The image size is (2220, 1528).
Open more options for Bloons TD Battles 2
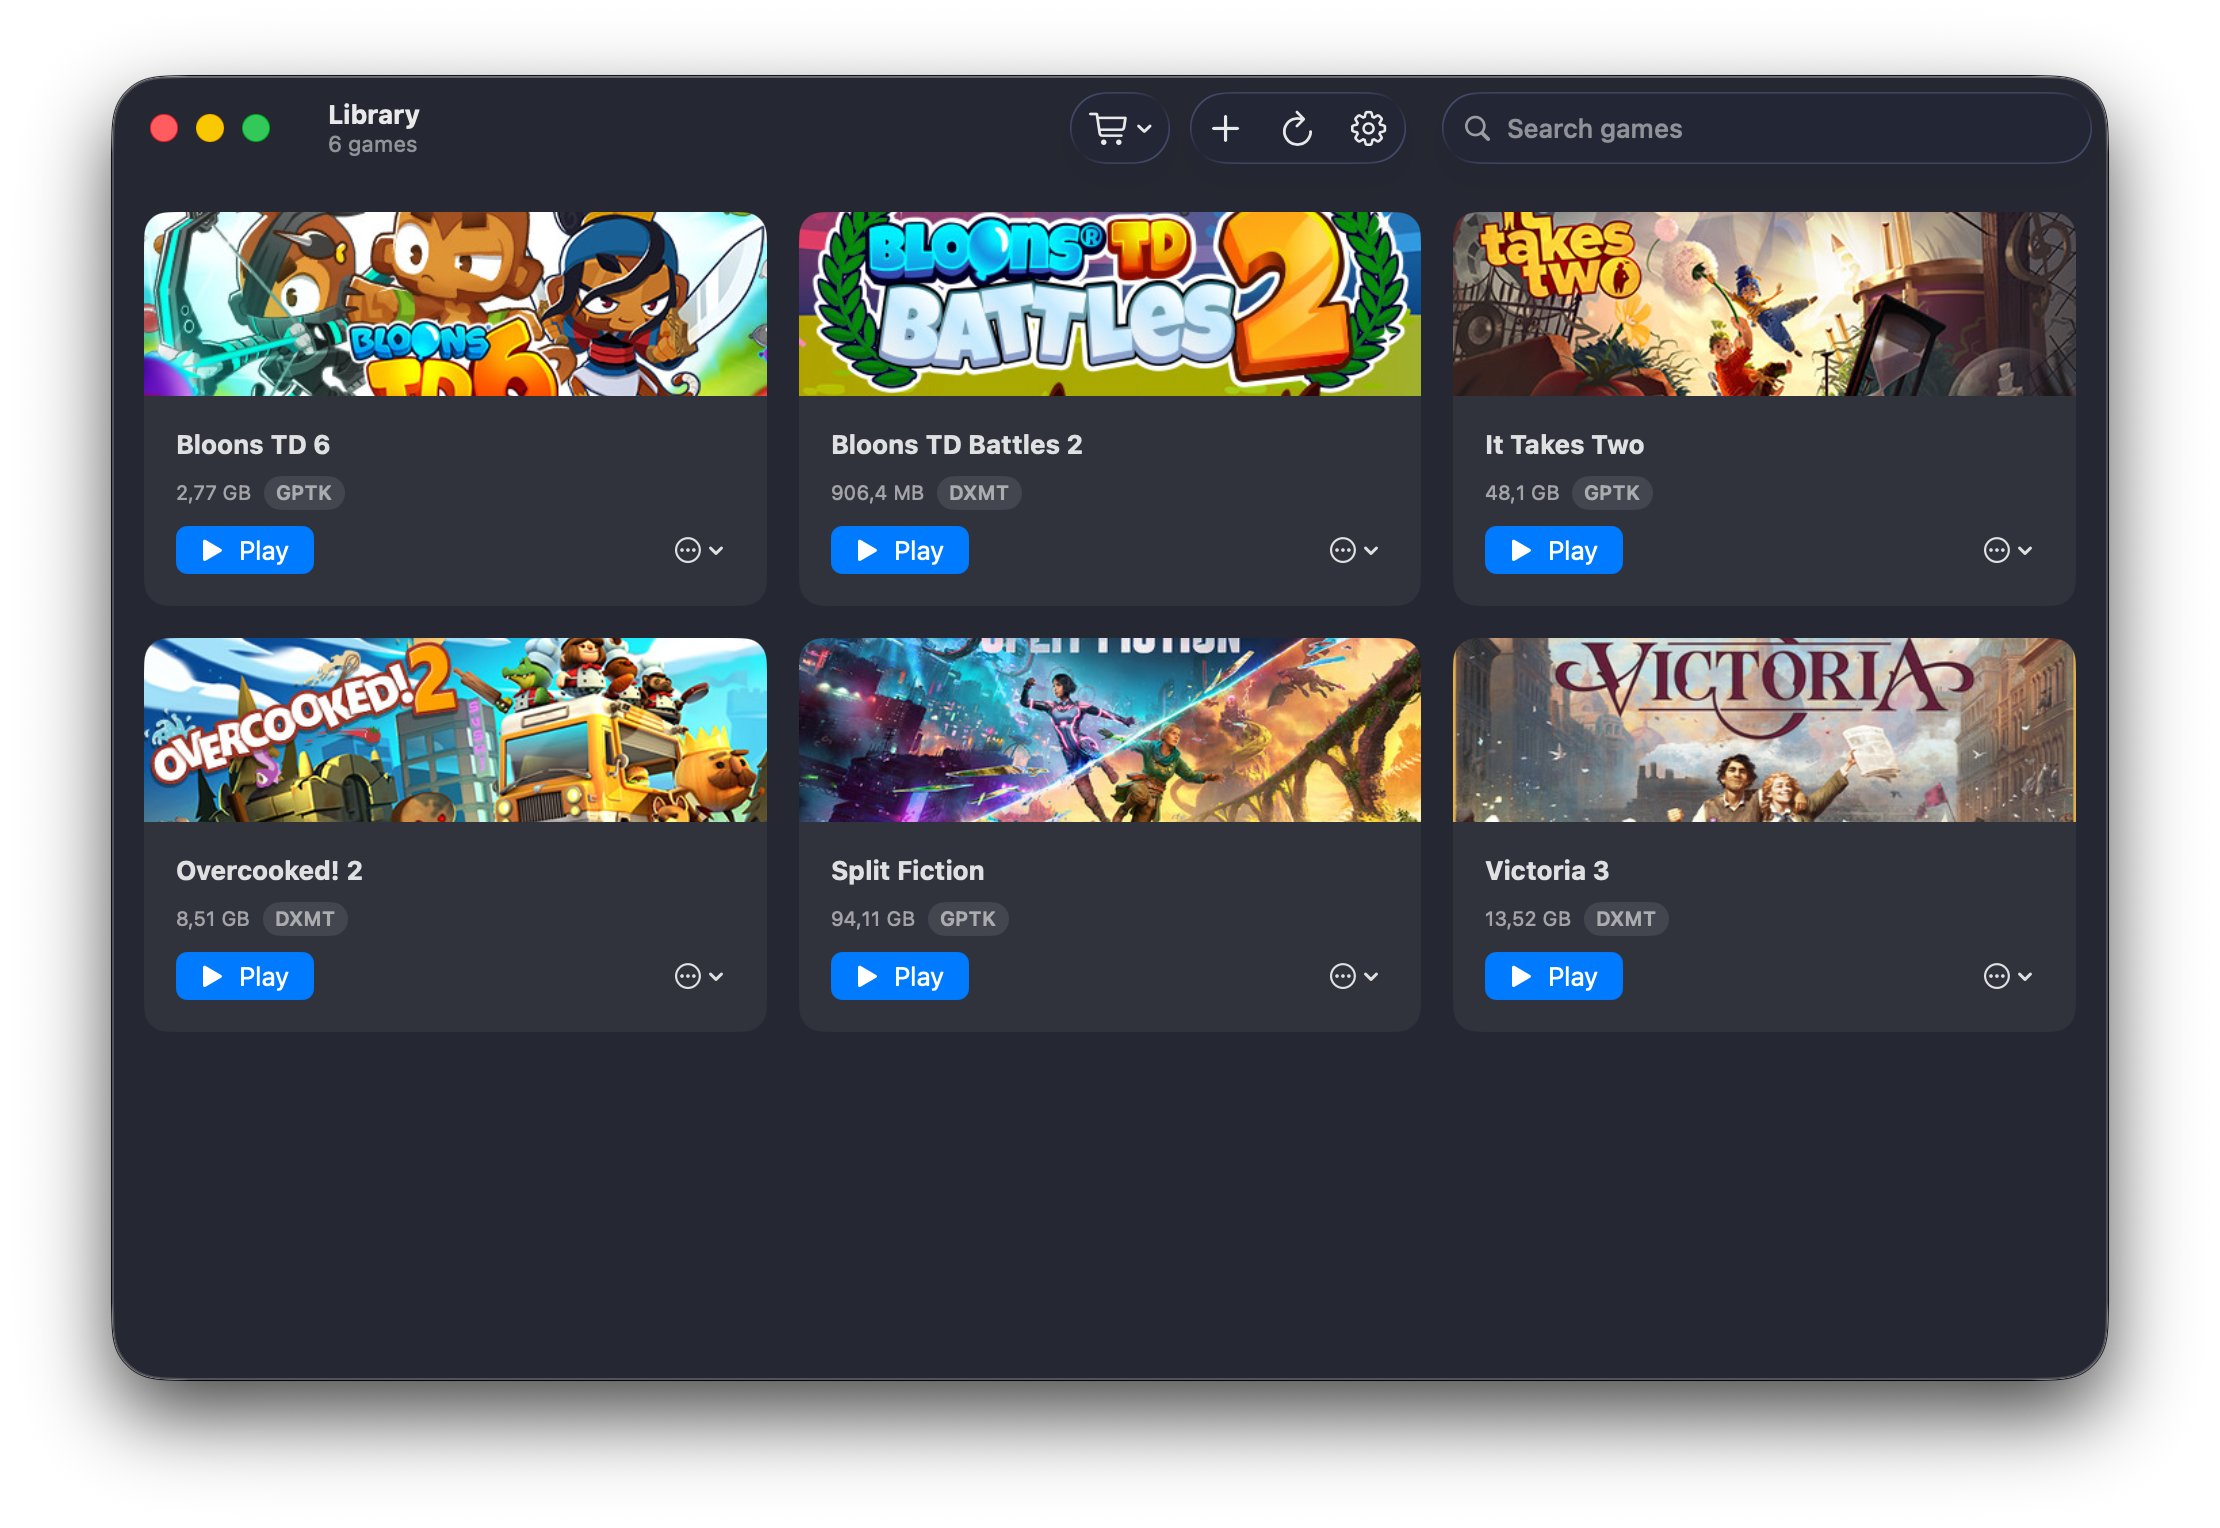click(1354, 550)
